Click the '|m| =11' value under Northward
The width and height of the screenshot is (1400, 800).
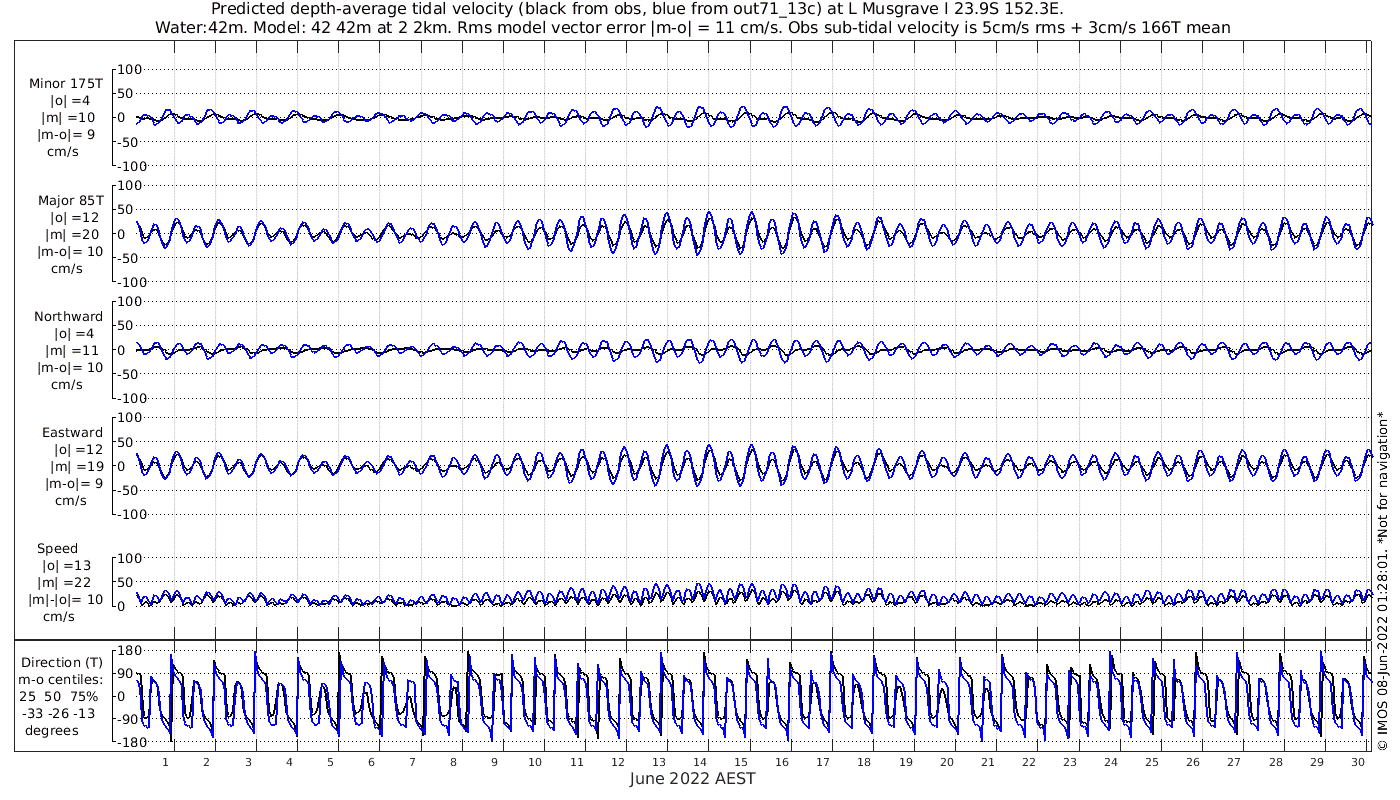(x=71, y=350)
